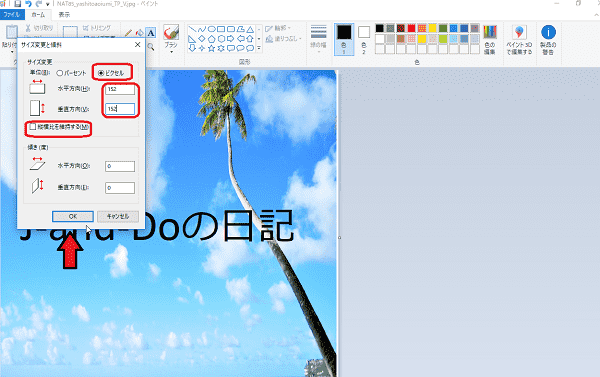Screen dimensions: 600x377
Task: Select the Pencil tool
Action: [128, 33]
